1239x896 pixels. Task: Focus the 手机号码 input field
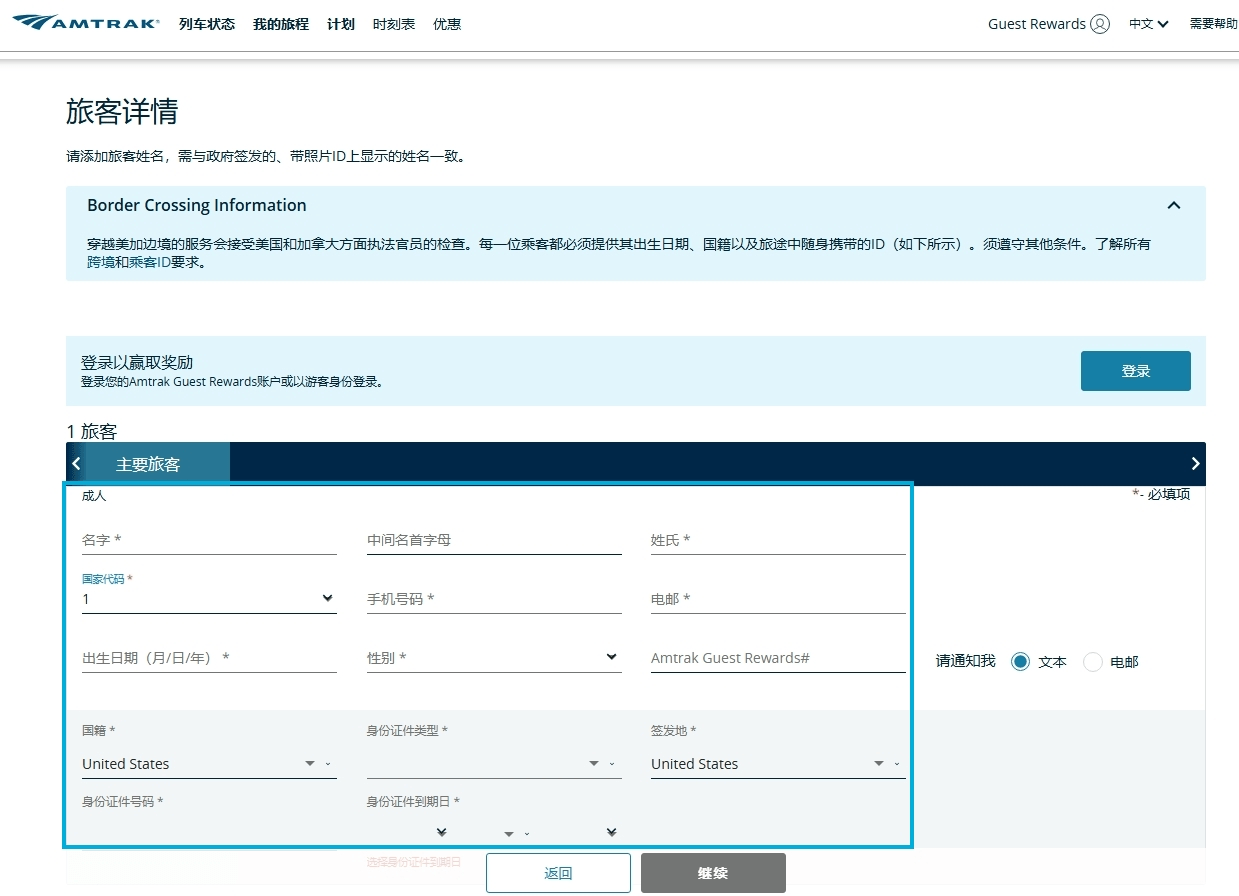(494, 599)
